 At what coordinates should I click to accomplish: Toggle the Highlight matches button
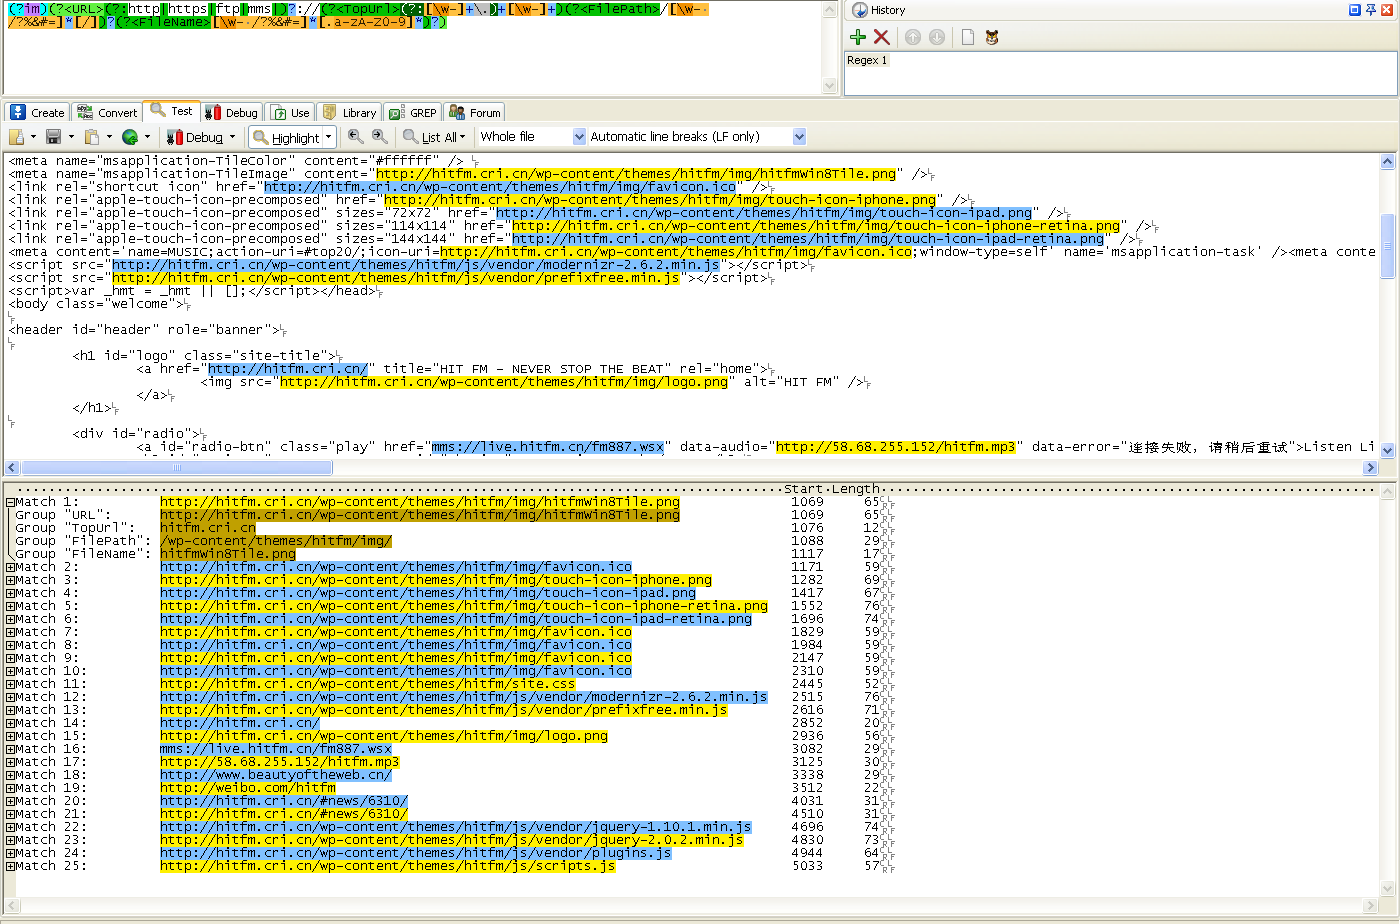[287, 137]
